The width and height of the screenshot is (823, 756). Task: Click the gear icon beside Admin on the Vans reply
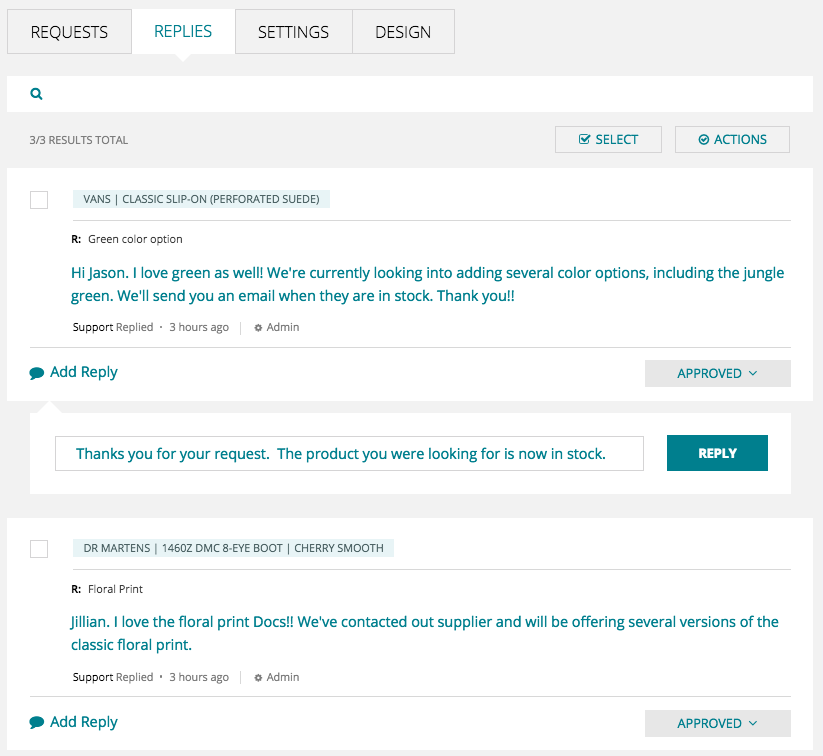click(x=258, y=328)
